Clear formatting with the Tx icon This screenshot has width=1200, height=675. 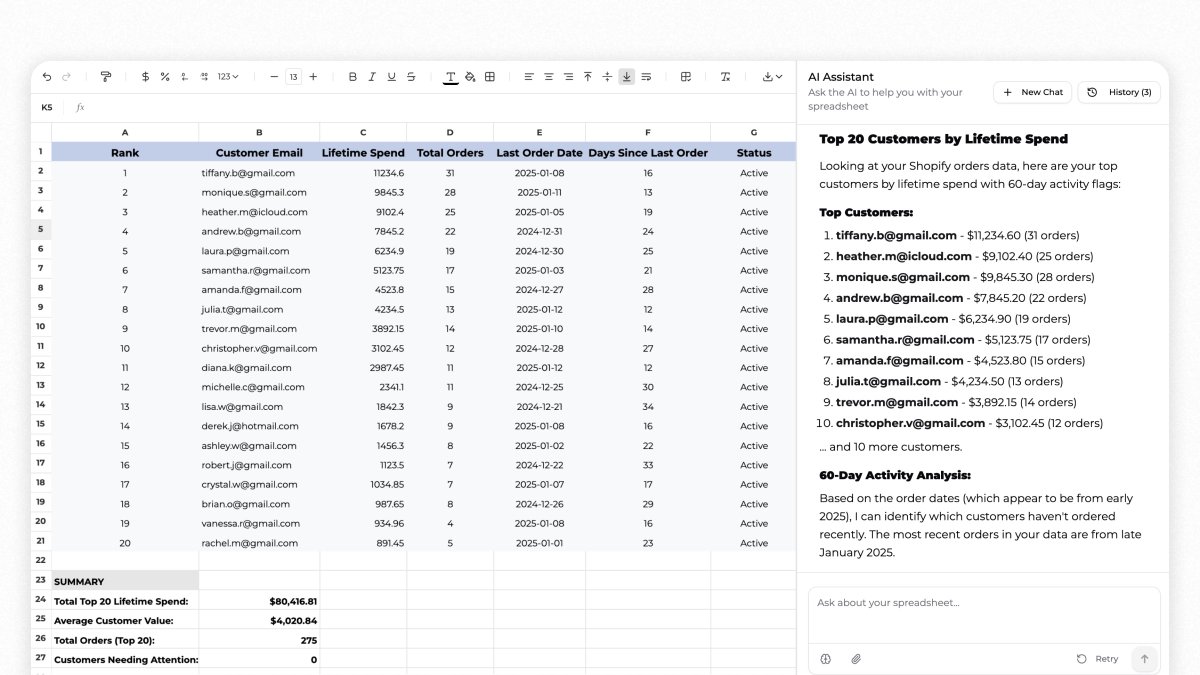click(725, 77)
